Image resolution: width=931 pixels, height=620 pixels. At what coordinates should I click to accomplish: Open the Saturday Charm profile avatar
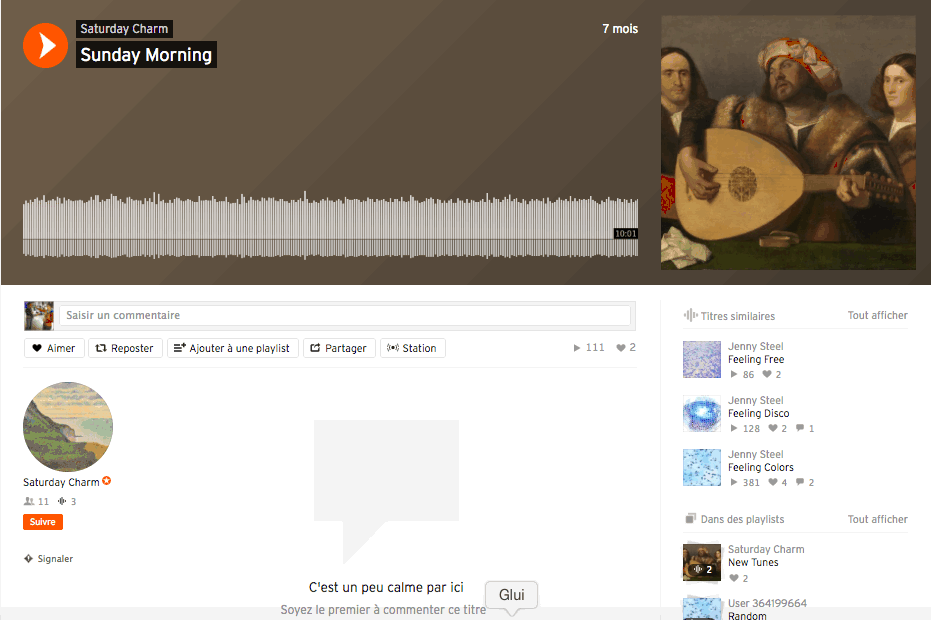click(x=68, y=426)
